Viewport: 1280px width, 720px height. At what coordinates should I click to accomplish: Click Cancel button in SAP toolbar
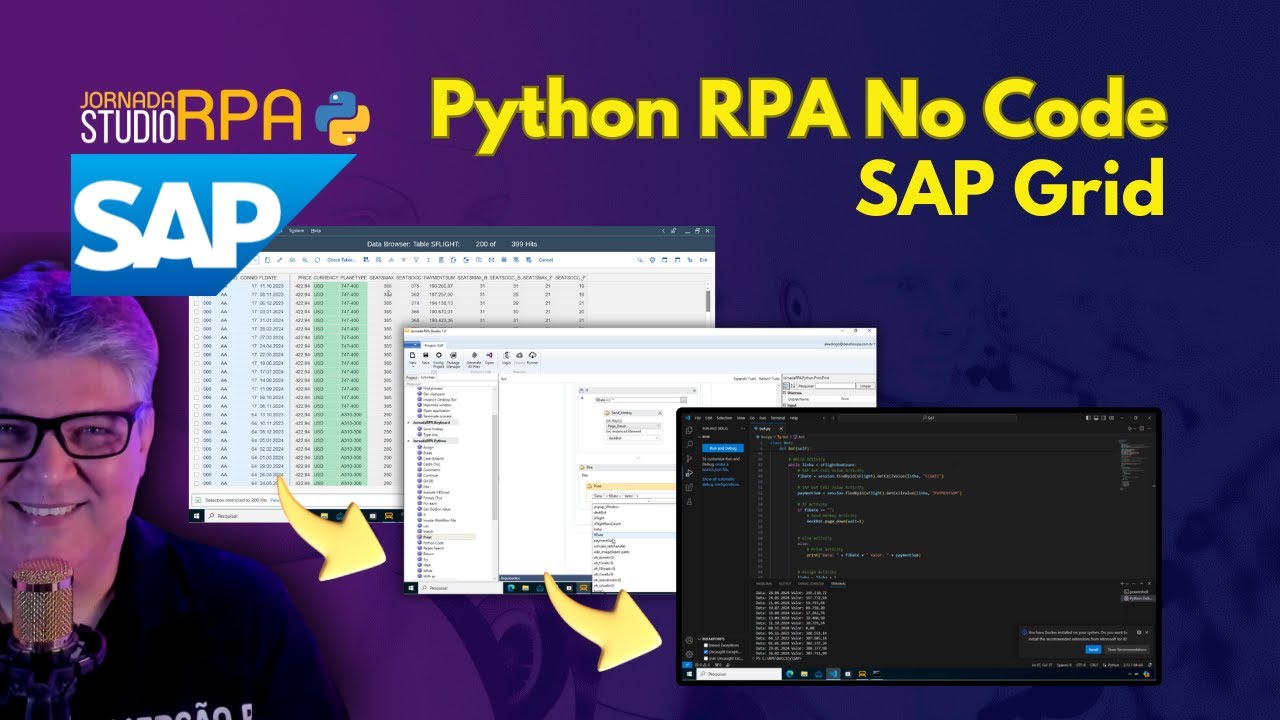(545, 260)
